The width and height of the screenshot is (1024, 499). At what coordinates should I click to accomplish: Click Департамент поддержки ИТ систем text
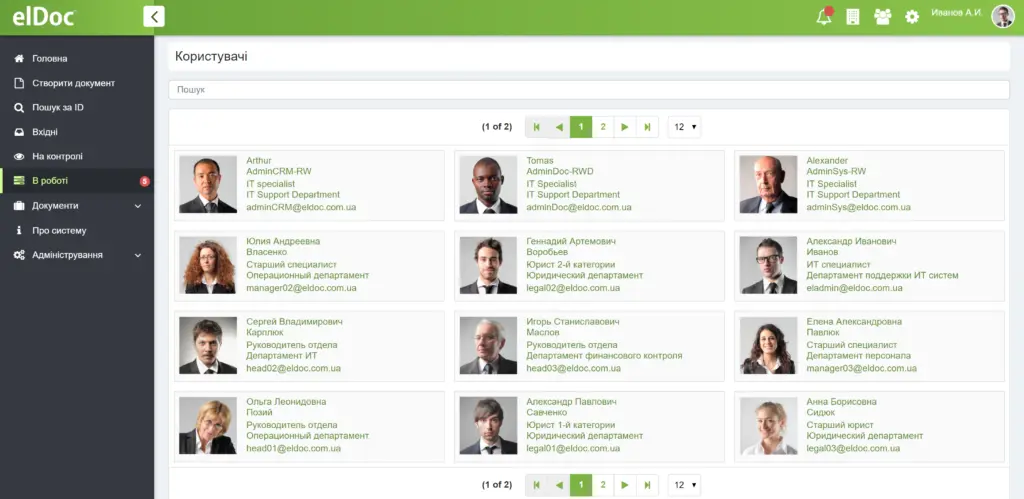882,276
